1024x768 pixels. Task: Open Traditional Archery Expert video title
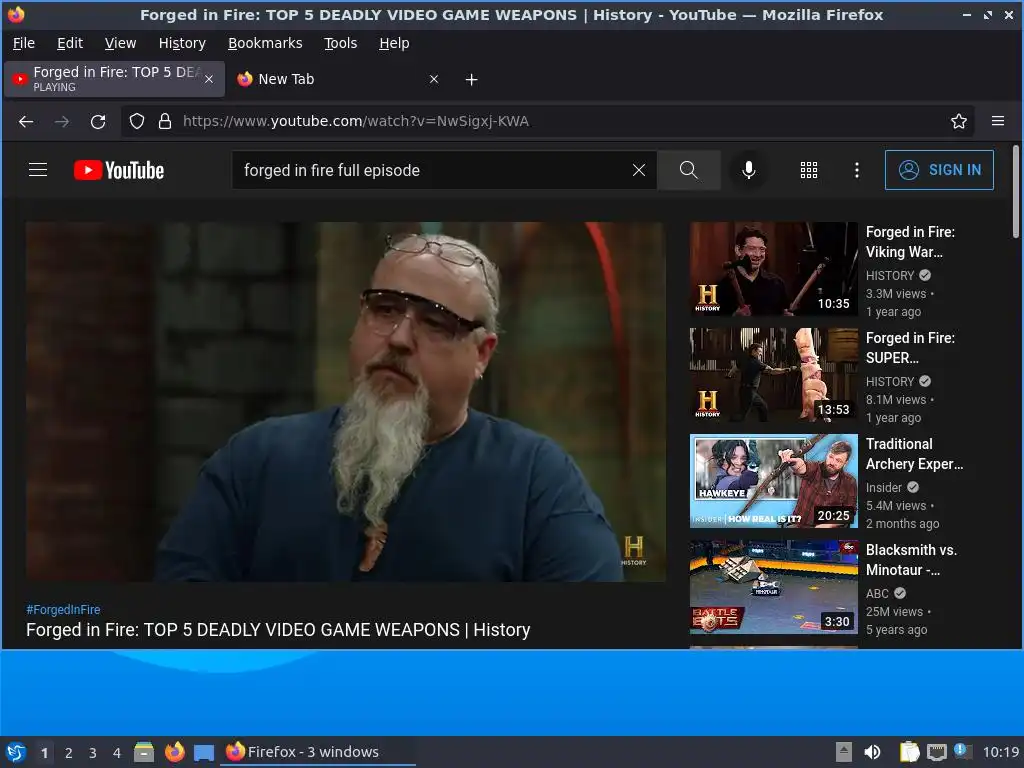pos(914,453)
